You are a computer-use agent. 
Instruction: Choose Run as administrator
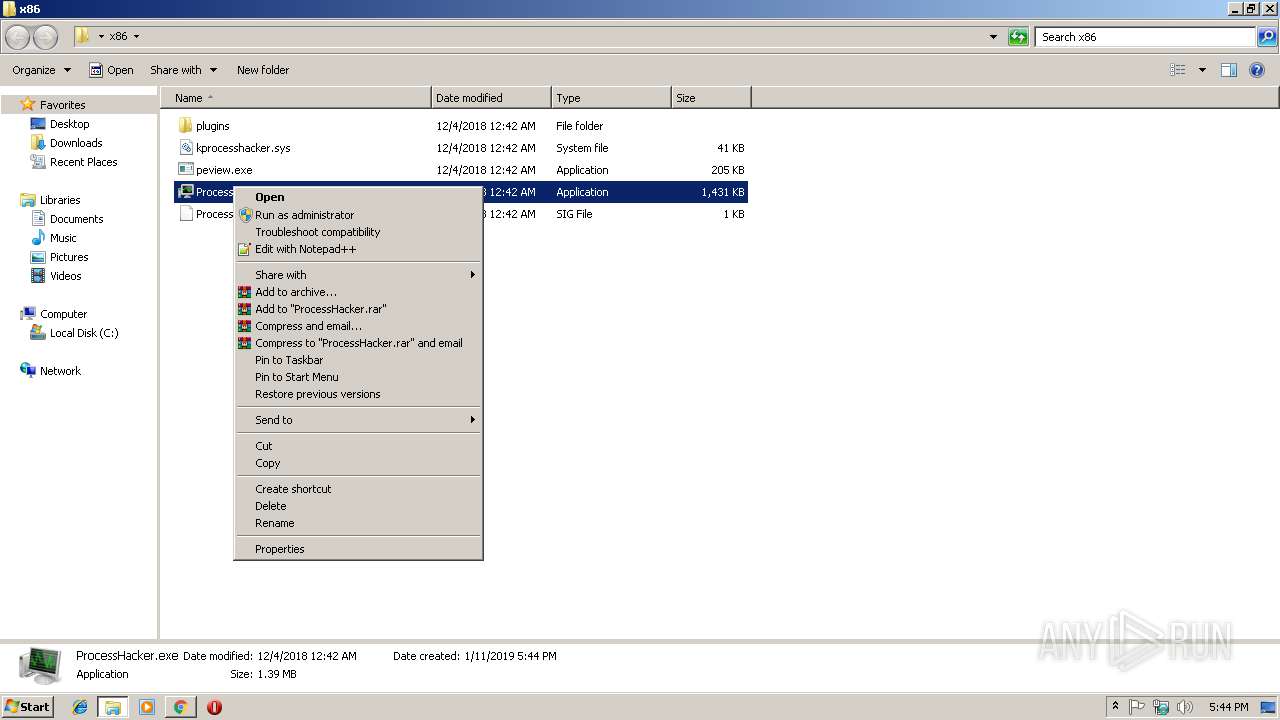(x=358, y=215)
